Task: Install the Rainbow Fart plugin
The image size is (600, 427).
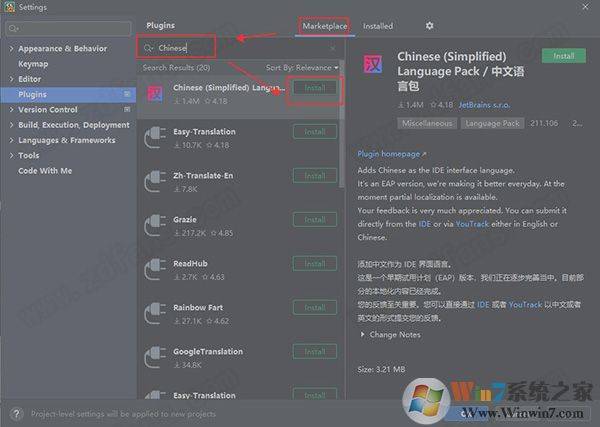Action: click(x=315, y=308)
